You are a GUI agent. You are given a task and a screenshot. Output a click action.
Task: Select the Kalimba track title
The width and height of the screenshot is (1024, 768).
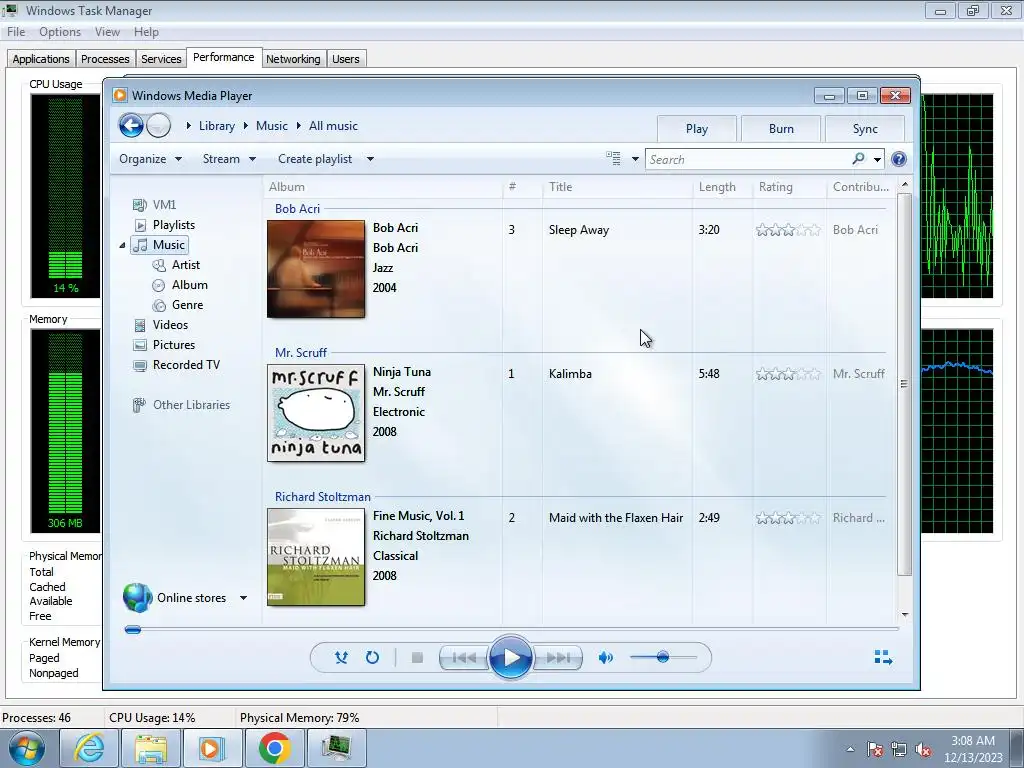570,374
